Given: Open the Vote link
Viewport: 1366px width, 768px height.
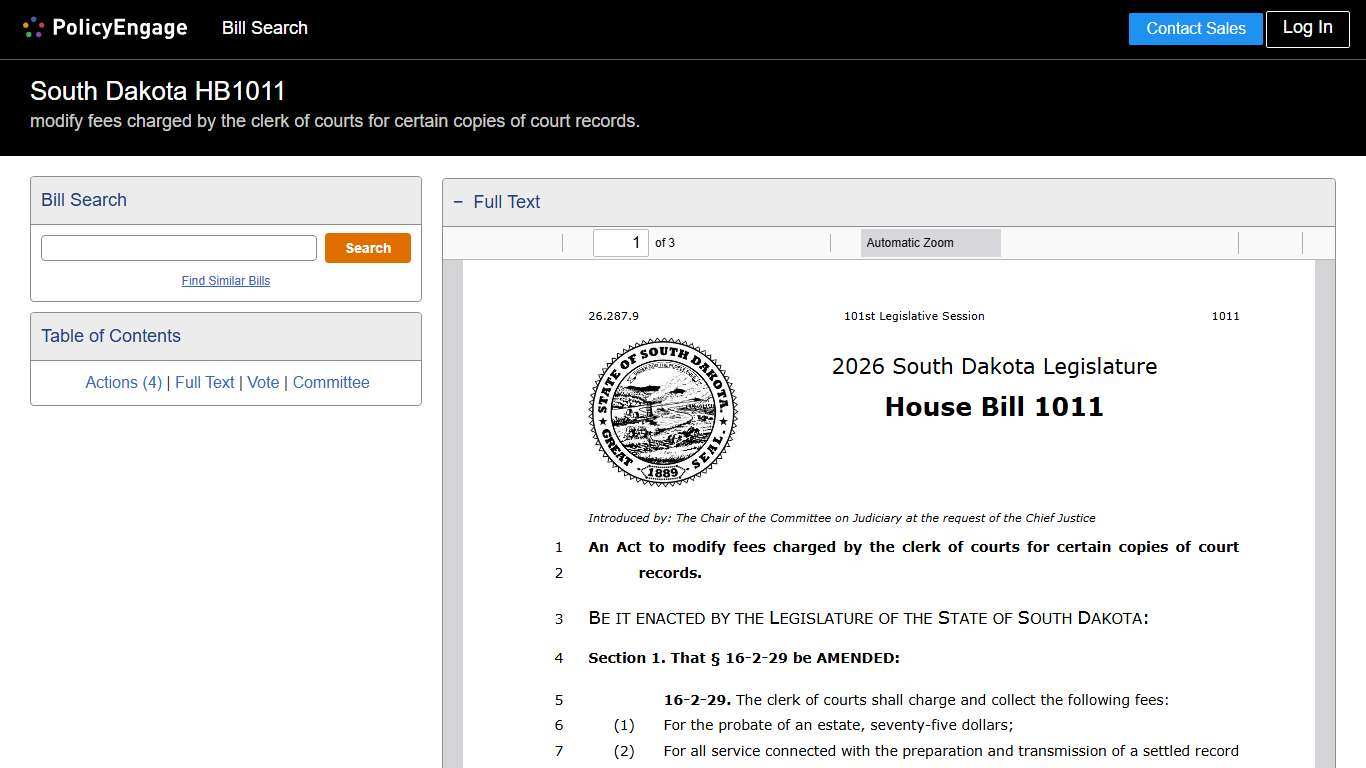Looking at the screenshot, I should point(263,382).
